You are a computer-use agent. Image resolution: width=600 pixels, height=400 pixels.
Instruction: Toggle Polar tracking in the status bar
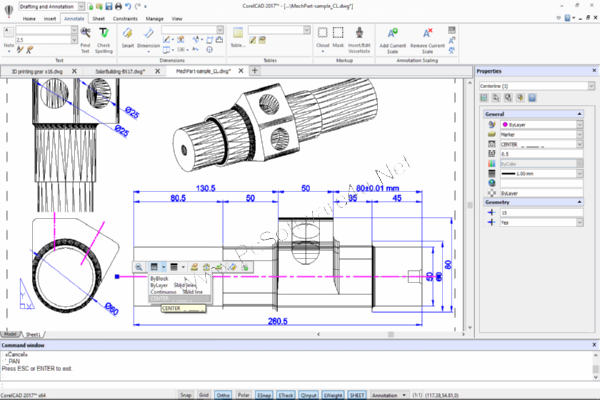243,395
